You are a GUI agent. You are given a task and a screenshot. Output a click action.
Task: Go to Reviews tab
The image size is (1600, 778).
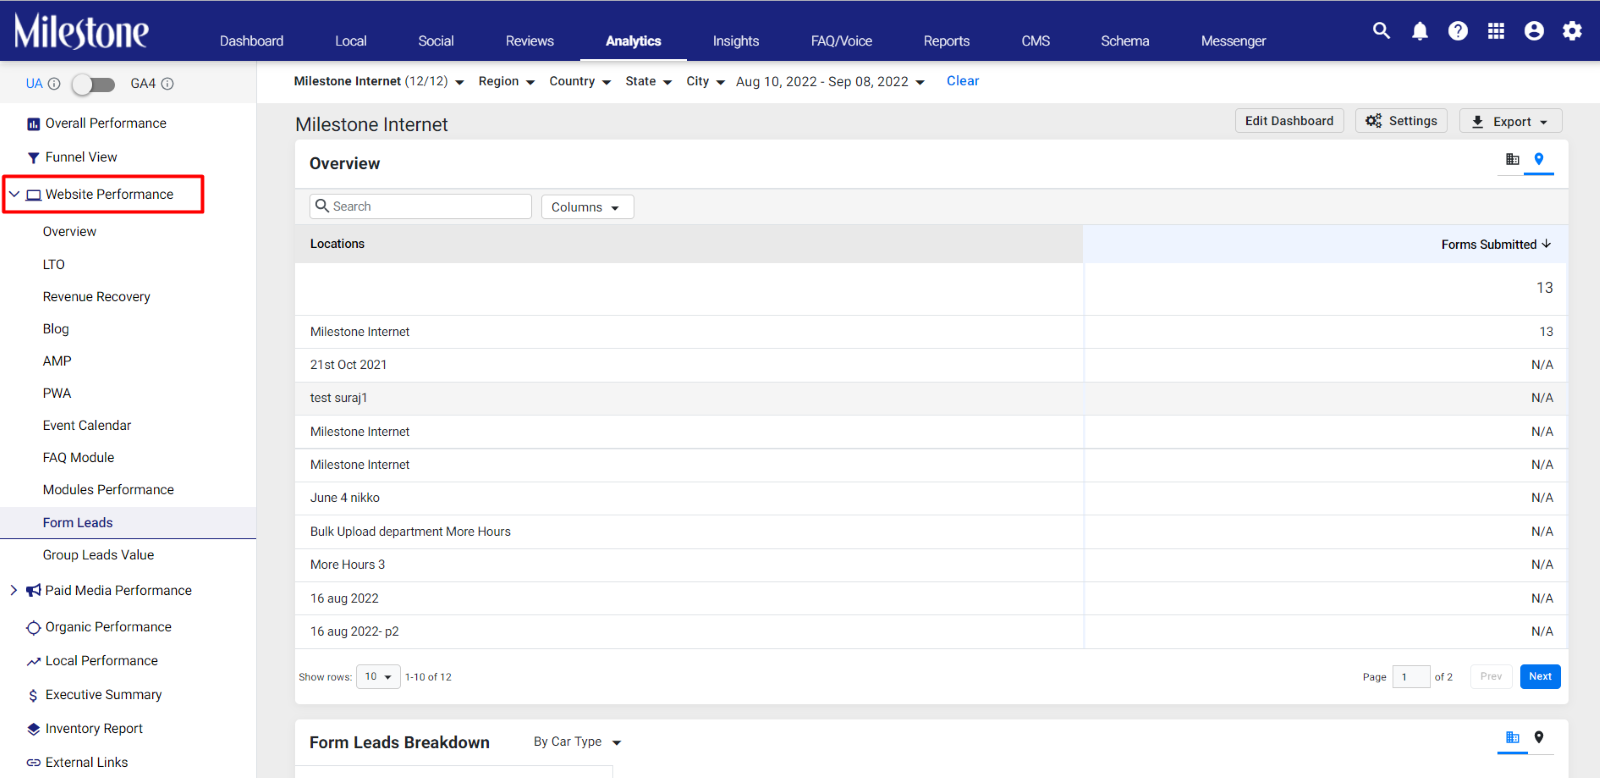(530, 41)
